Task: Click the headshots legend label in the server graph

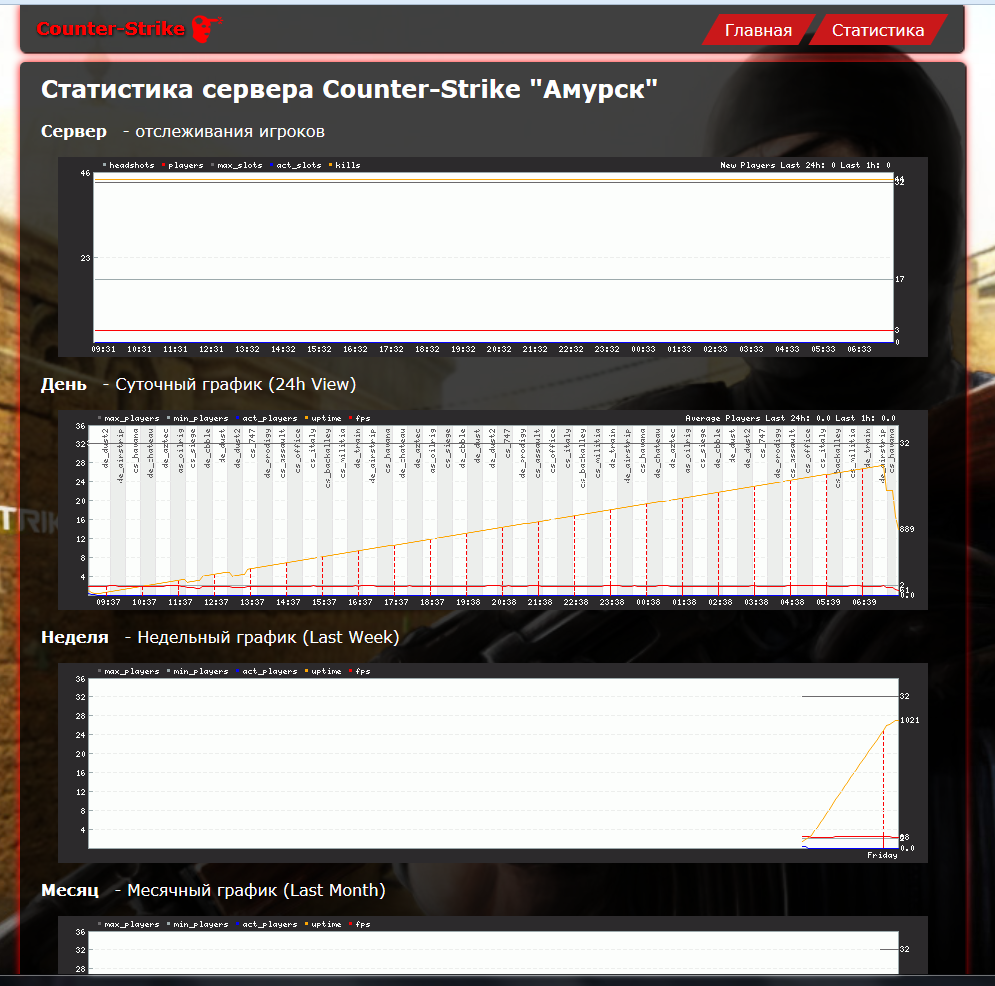Action: tap(131, 165)
